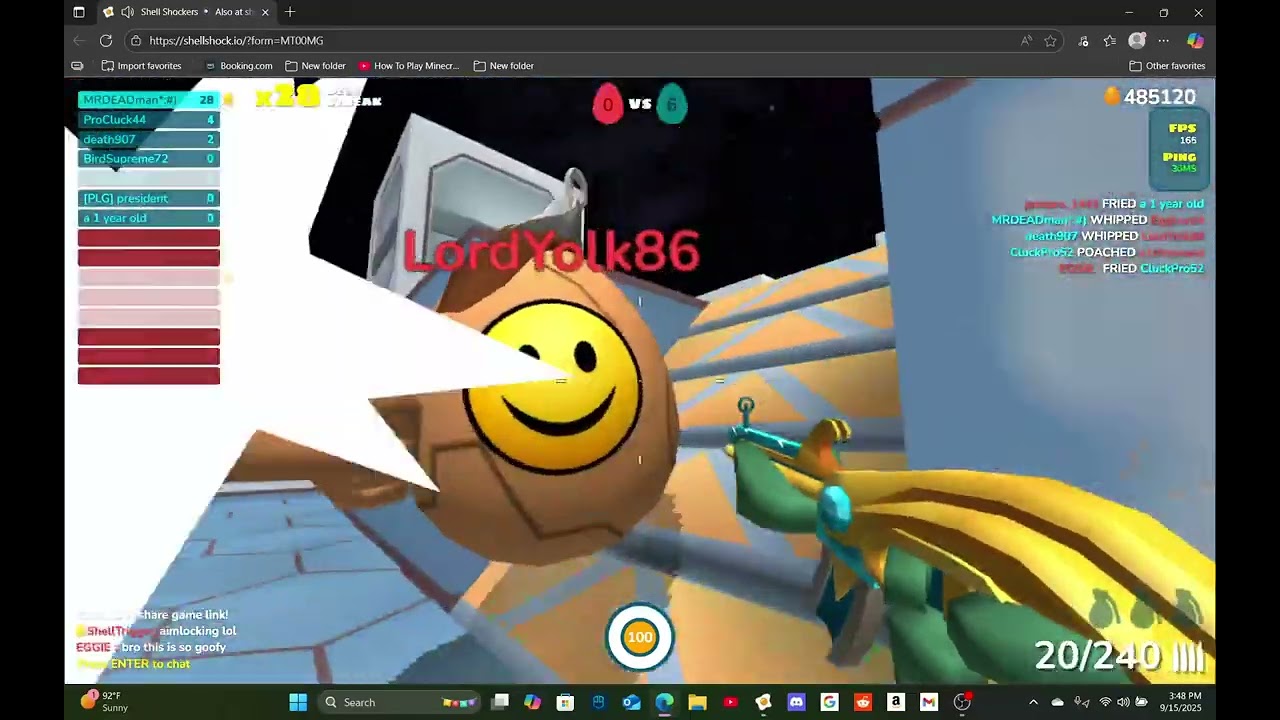Open Edge Settings and more menu
Viewport: 1280px width, 720px height.
(1164, 41)
